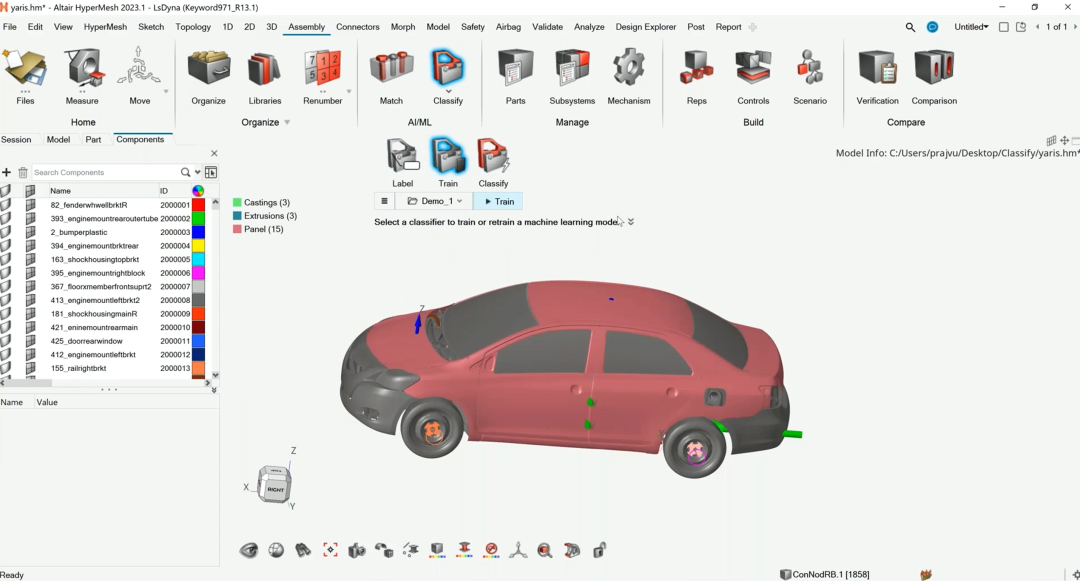The height and width of the screenshot is (581, 1080).
Task: Click the yellow color swatch of 394_enginemountbrktrear
Action: pyautogui.click(x=198, y=246)
